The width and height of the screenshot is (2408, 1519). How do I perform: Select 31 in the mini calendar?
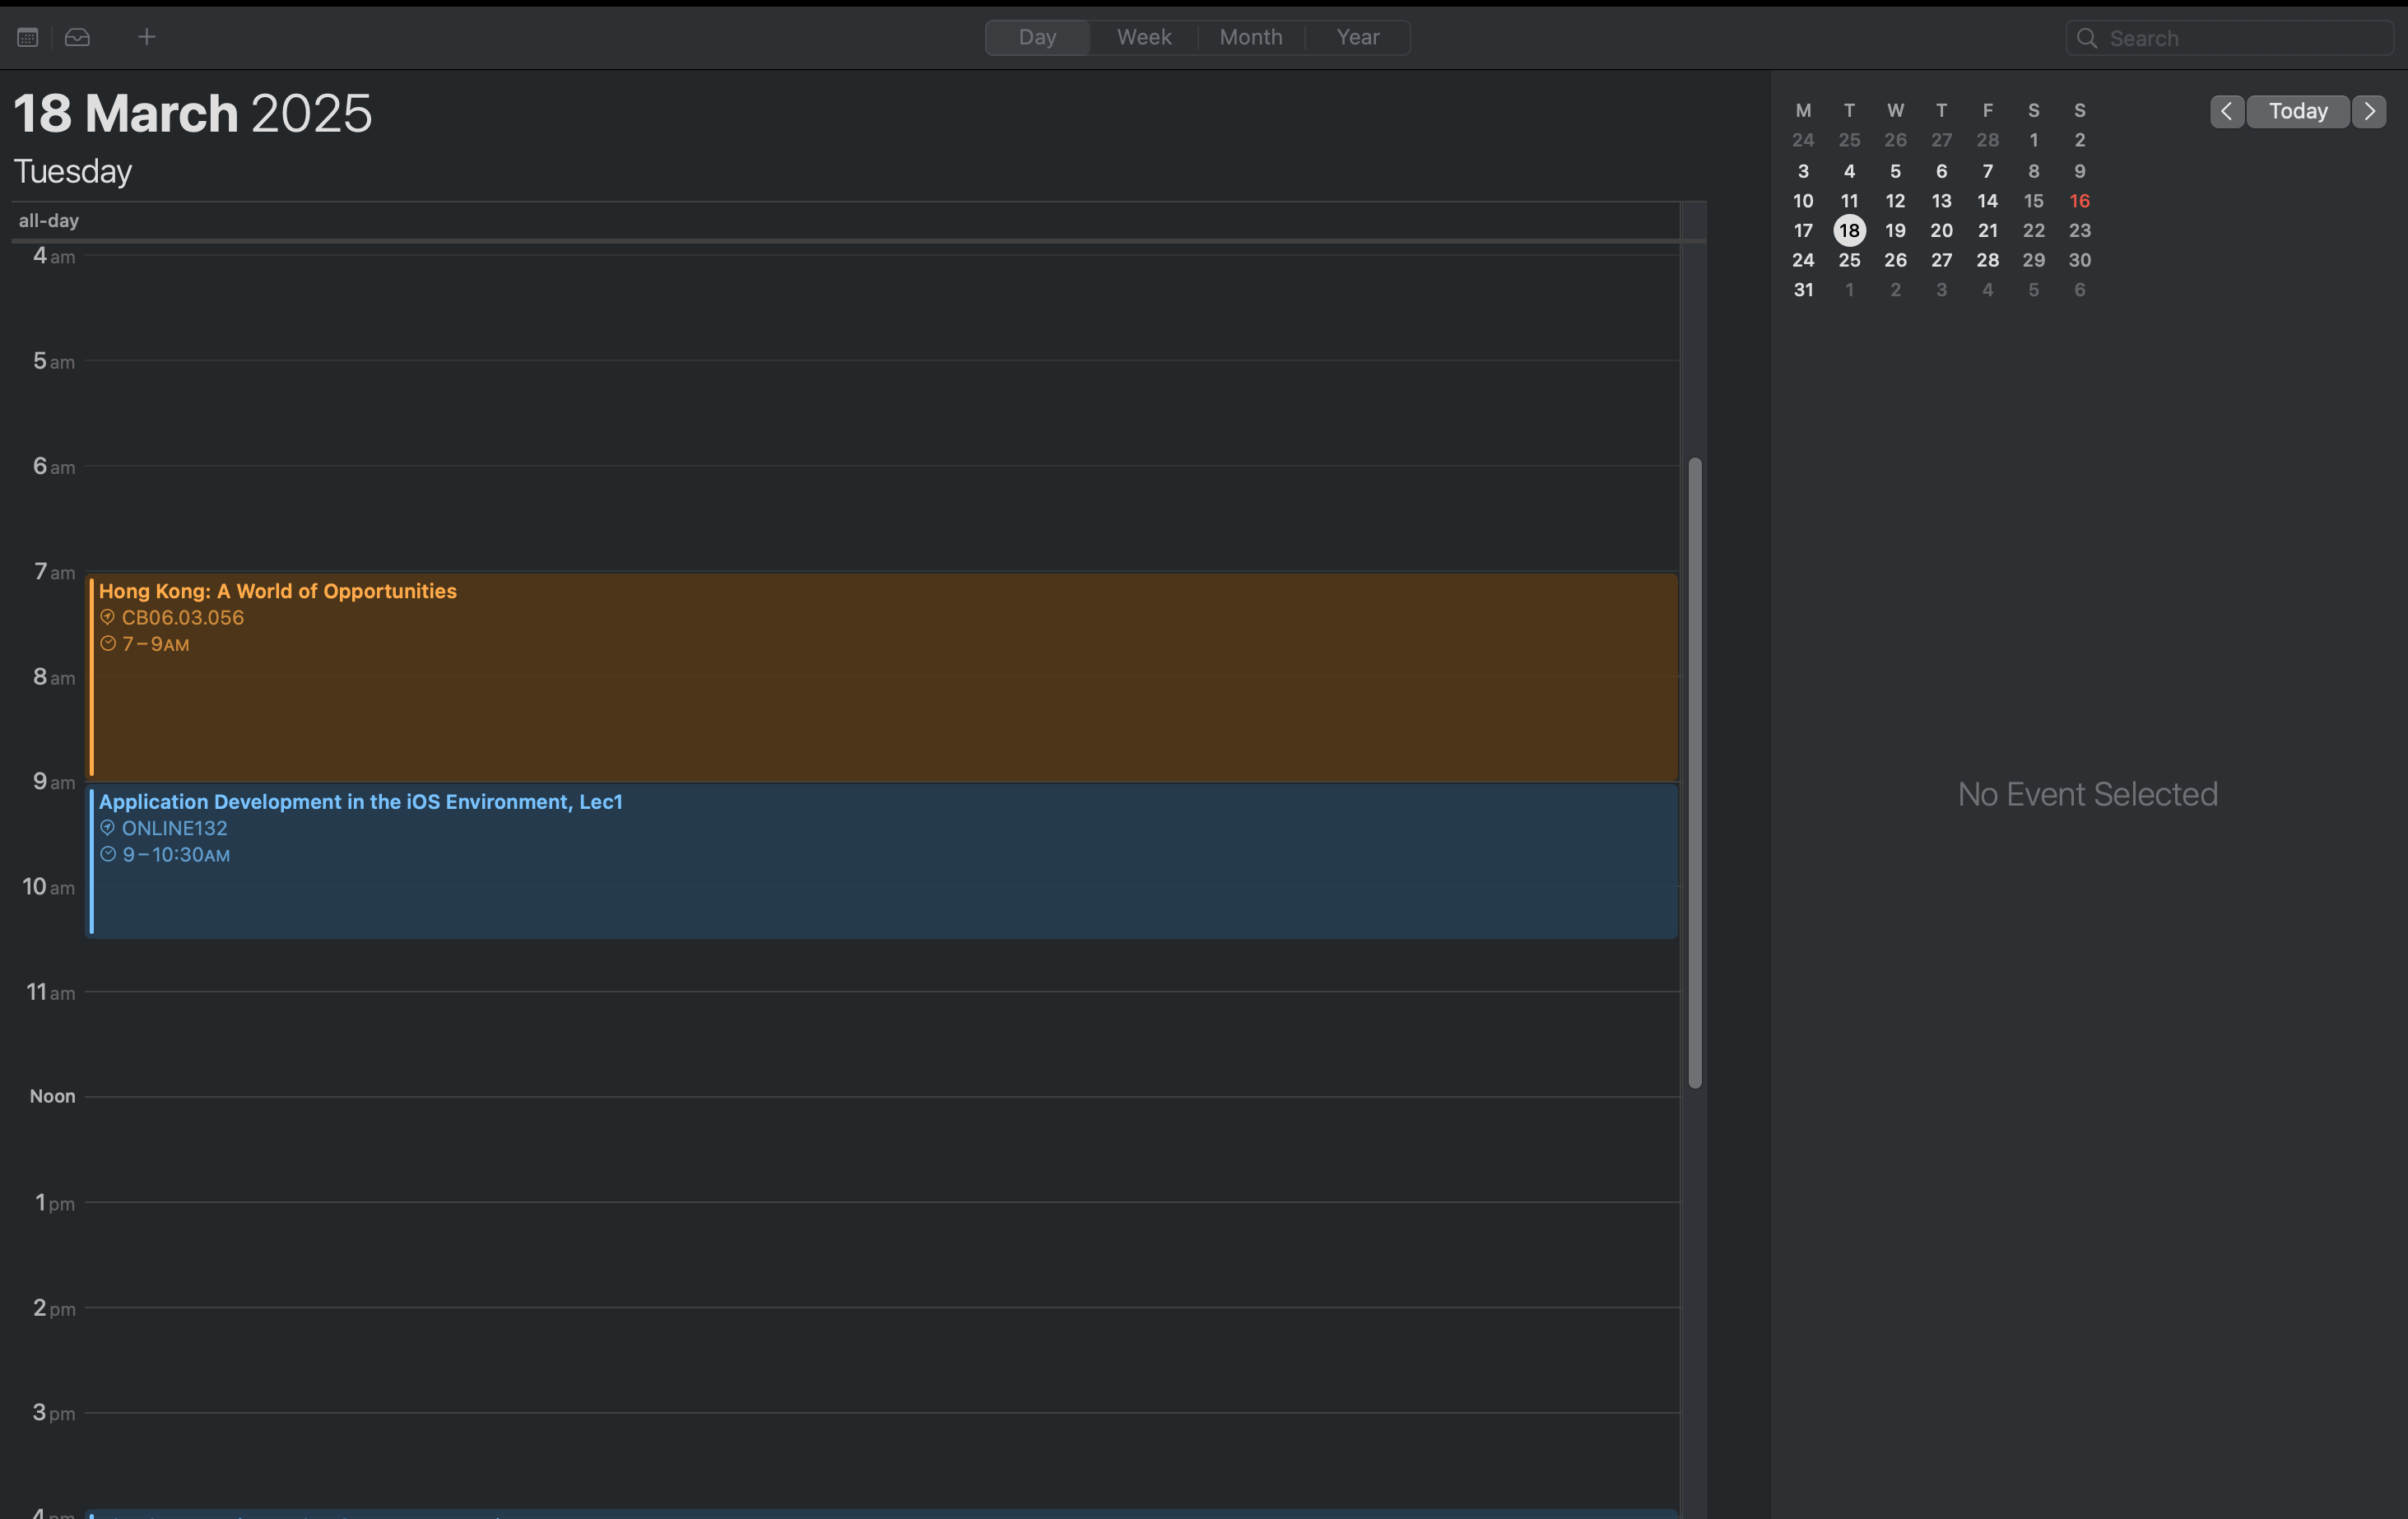coord(1803,290)
